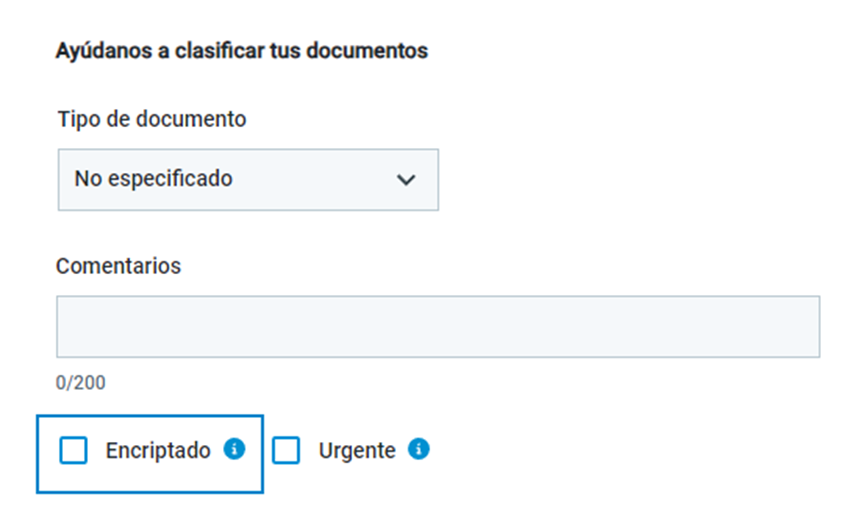Expand the document type combo box
This screenshot has height=530, width=847.
248,180
